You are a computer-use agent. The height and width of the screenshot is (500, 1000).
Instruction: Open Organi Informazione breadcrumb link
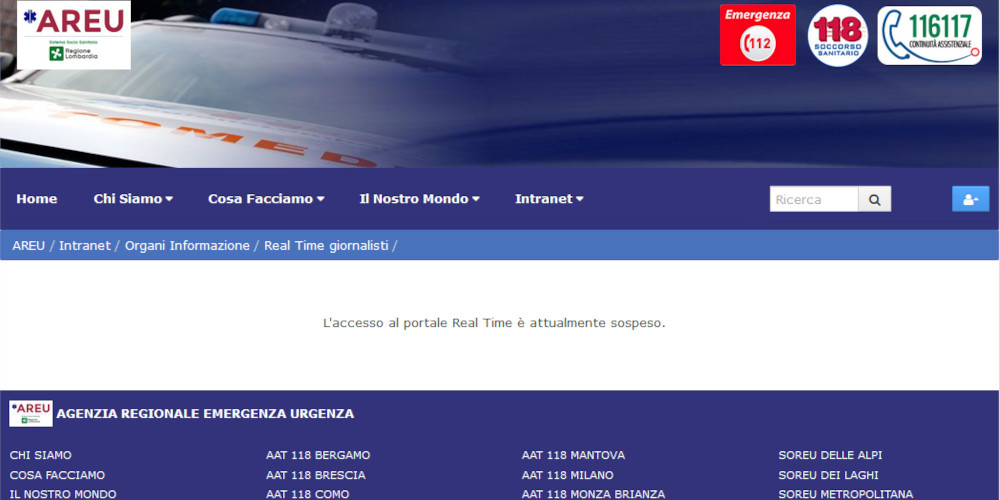[187, 246]
